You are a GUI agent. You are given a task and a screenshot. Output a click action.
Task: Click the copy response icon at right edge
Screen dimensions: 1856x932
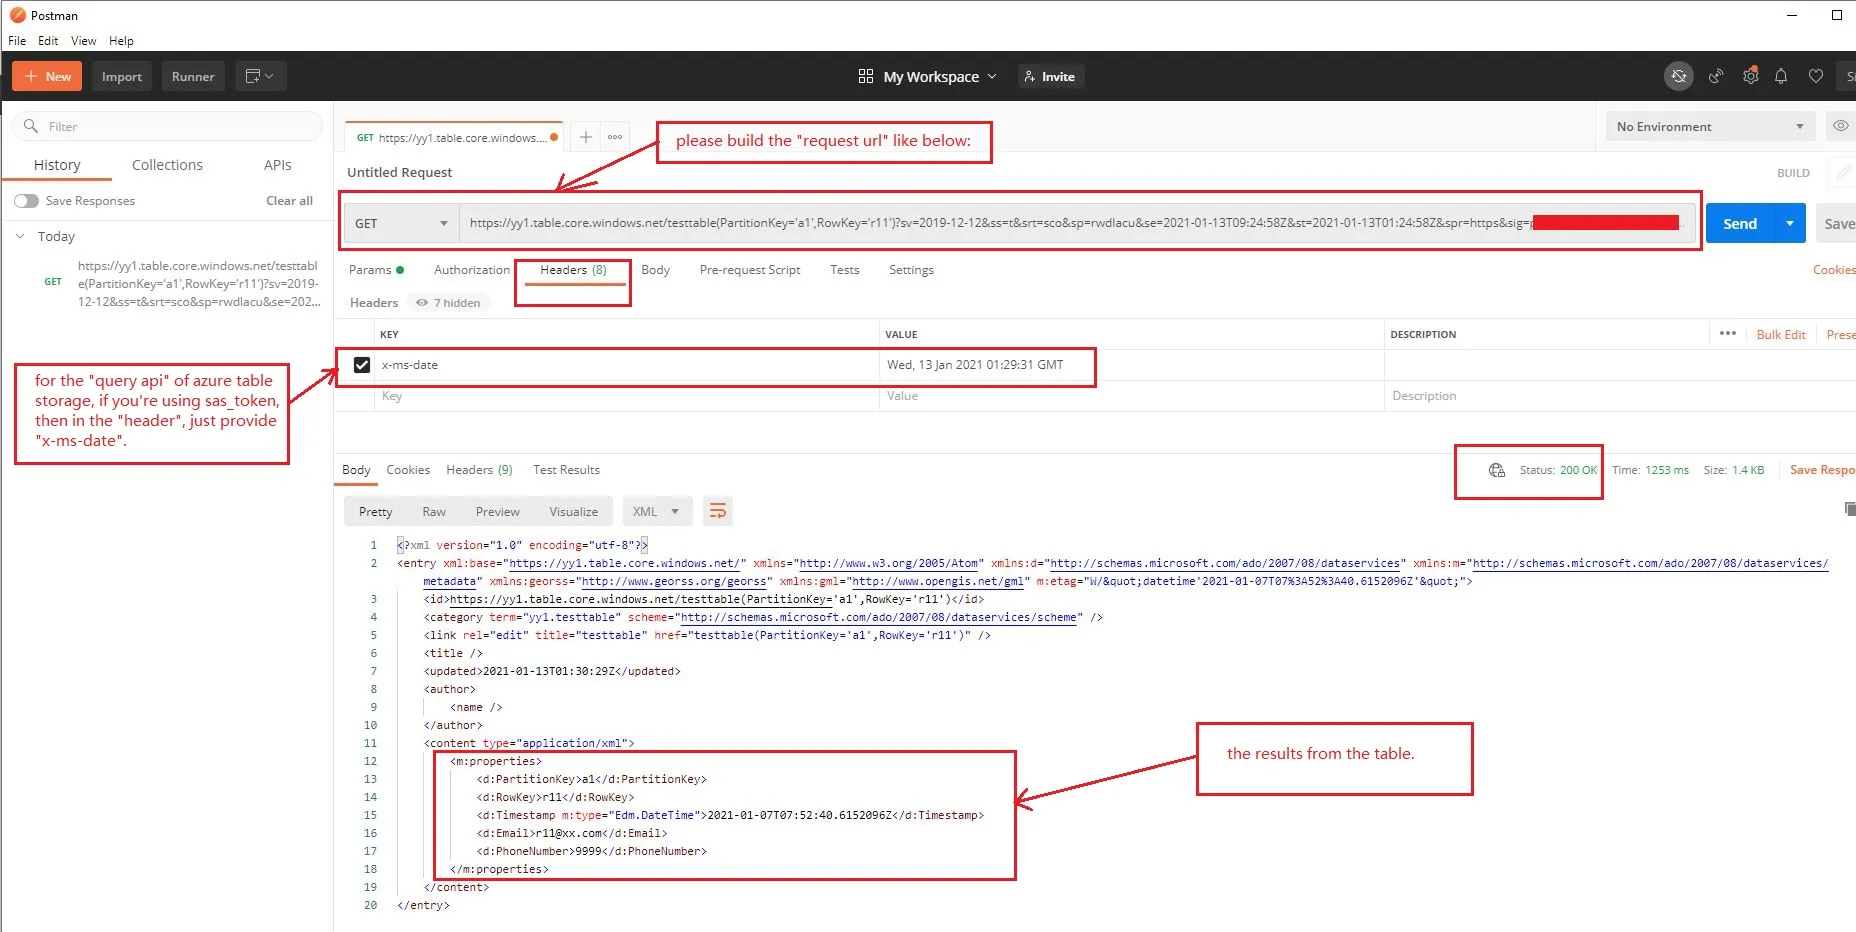tap(1849, 509)
